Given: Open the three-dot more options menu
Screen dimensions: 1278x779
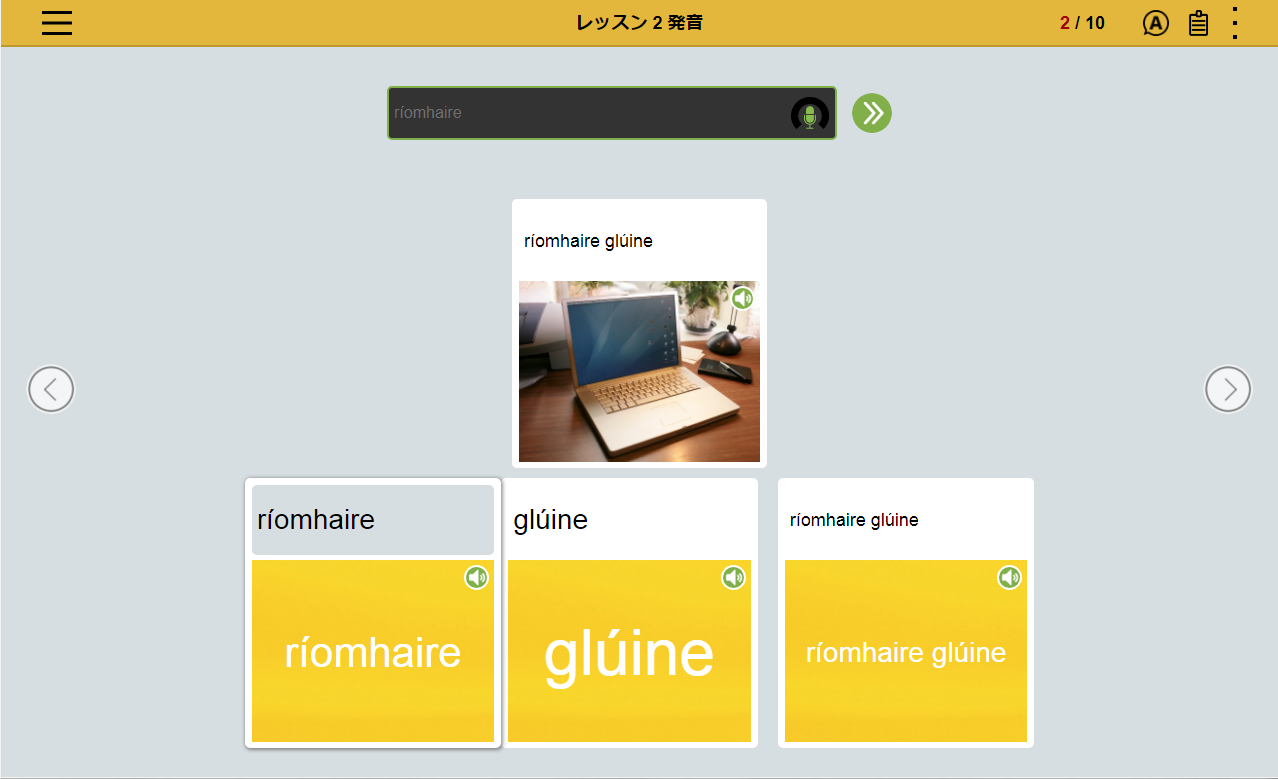Looking at the screenshot, I should tap(1235, 23).
